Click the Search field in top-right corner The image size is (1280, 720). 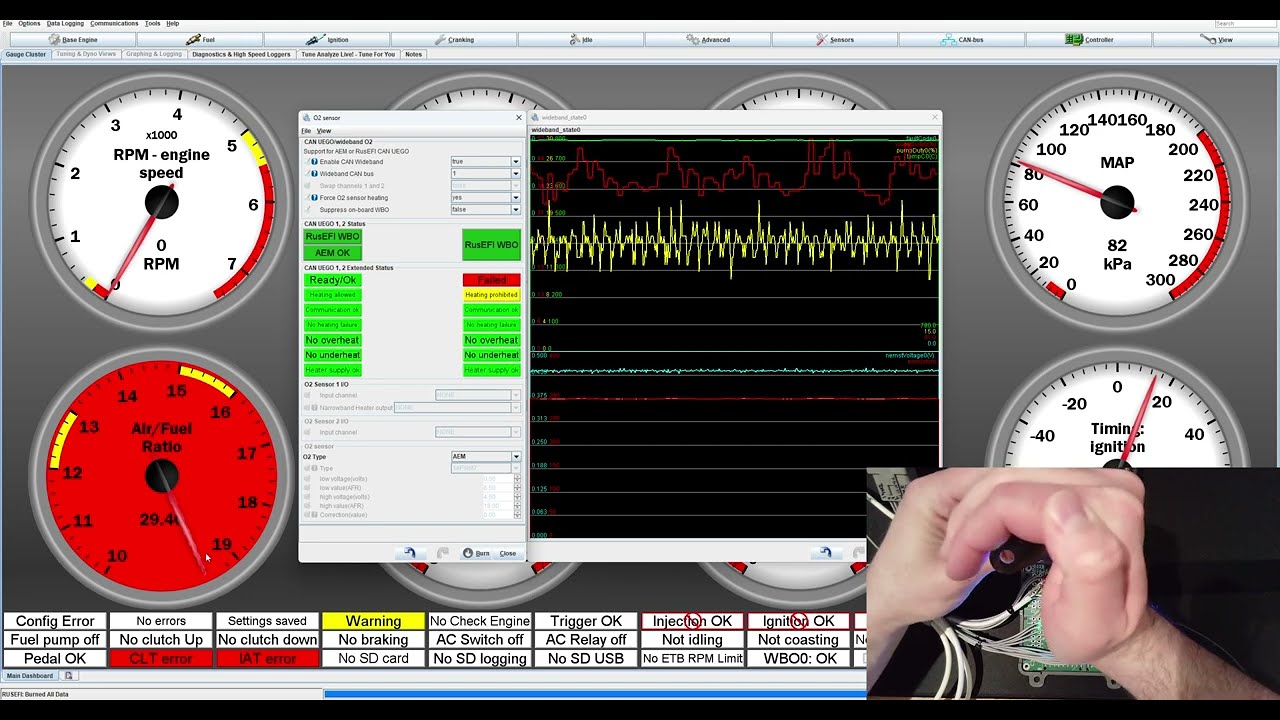[1246, 23]
